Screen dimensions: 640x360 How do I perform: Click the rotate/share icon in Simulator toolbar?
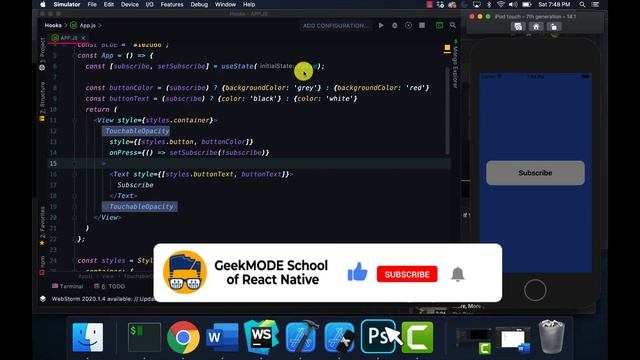[554, 27]
